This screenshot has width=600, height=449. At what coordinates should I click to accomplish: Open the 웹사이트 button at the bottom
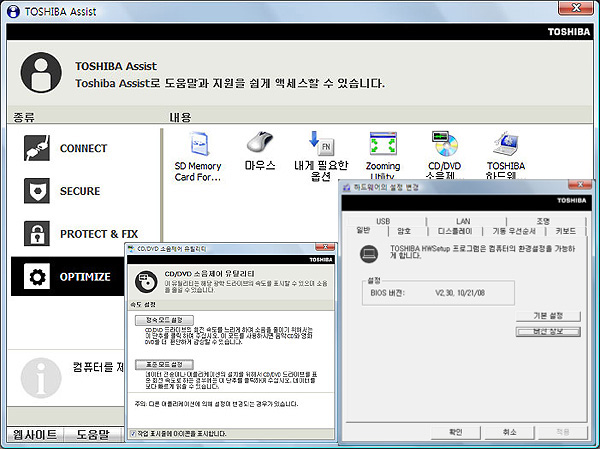(35, 434)
